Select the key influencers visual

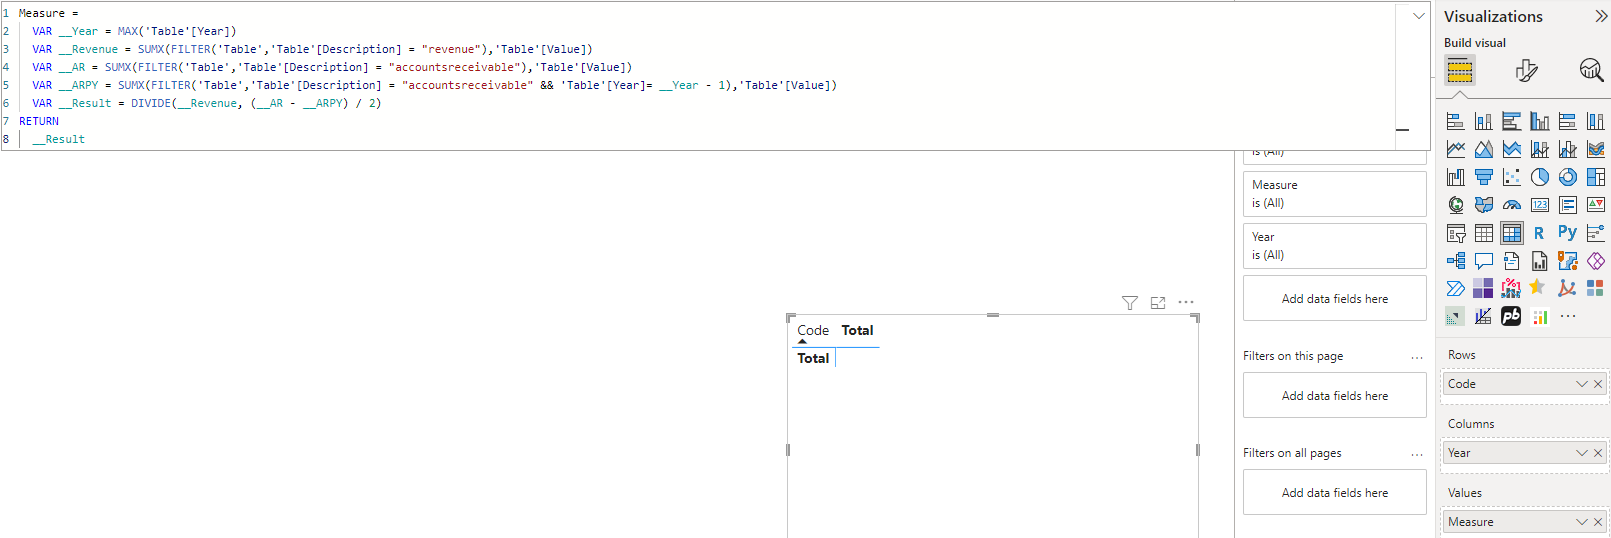(1596, 233)
